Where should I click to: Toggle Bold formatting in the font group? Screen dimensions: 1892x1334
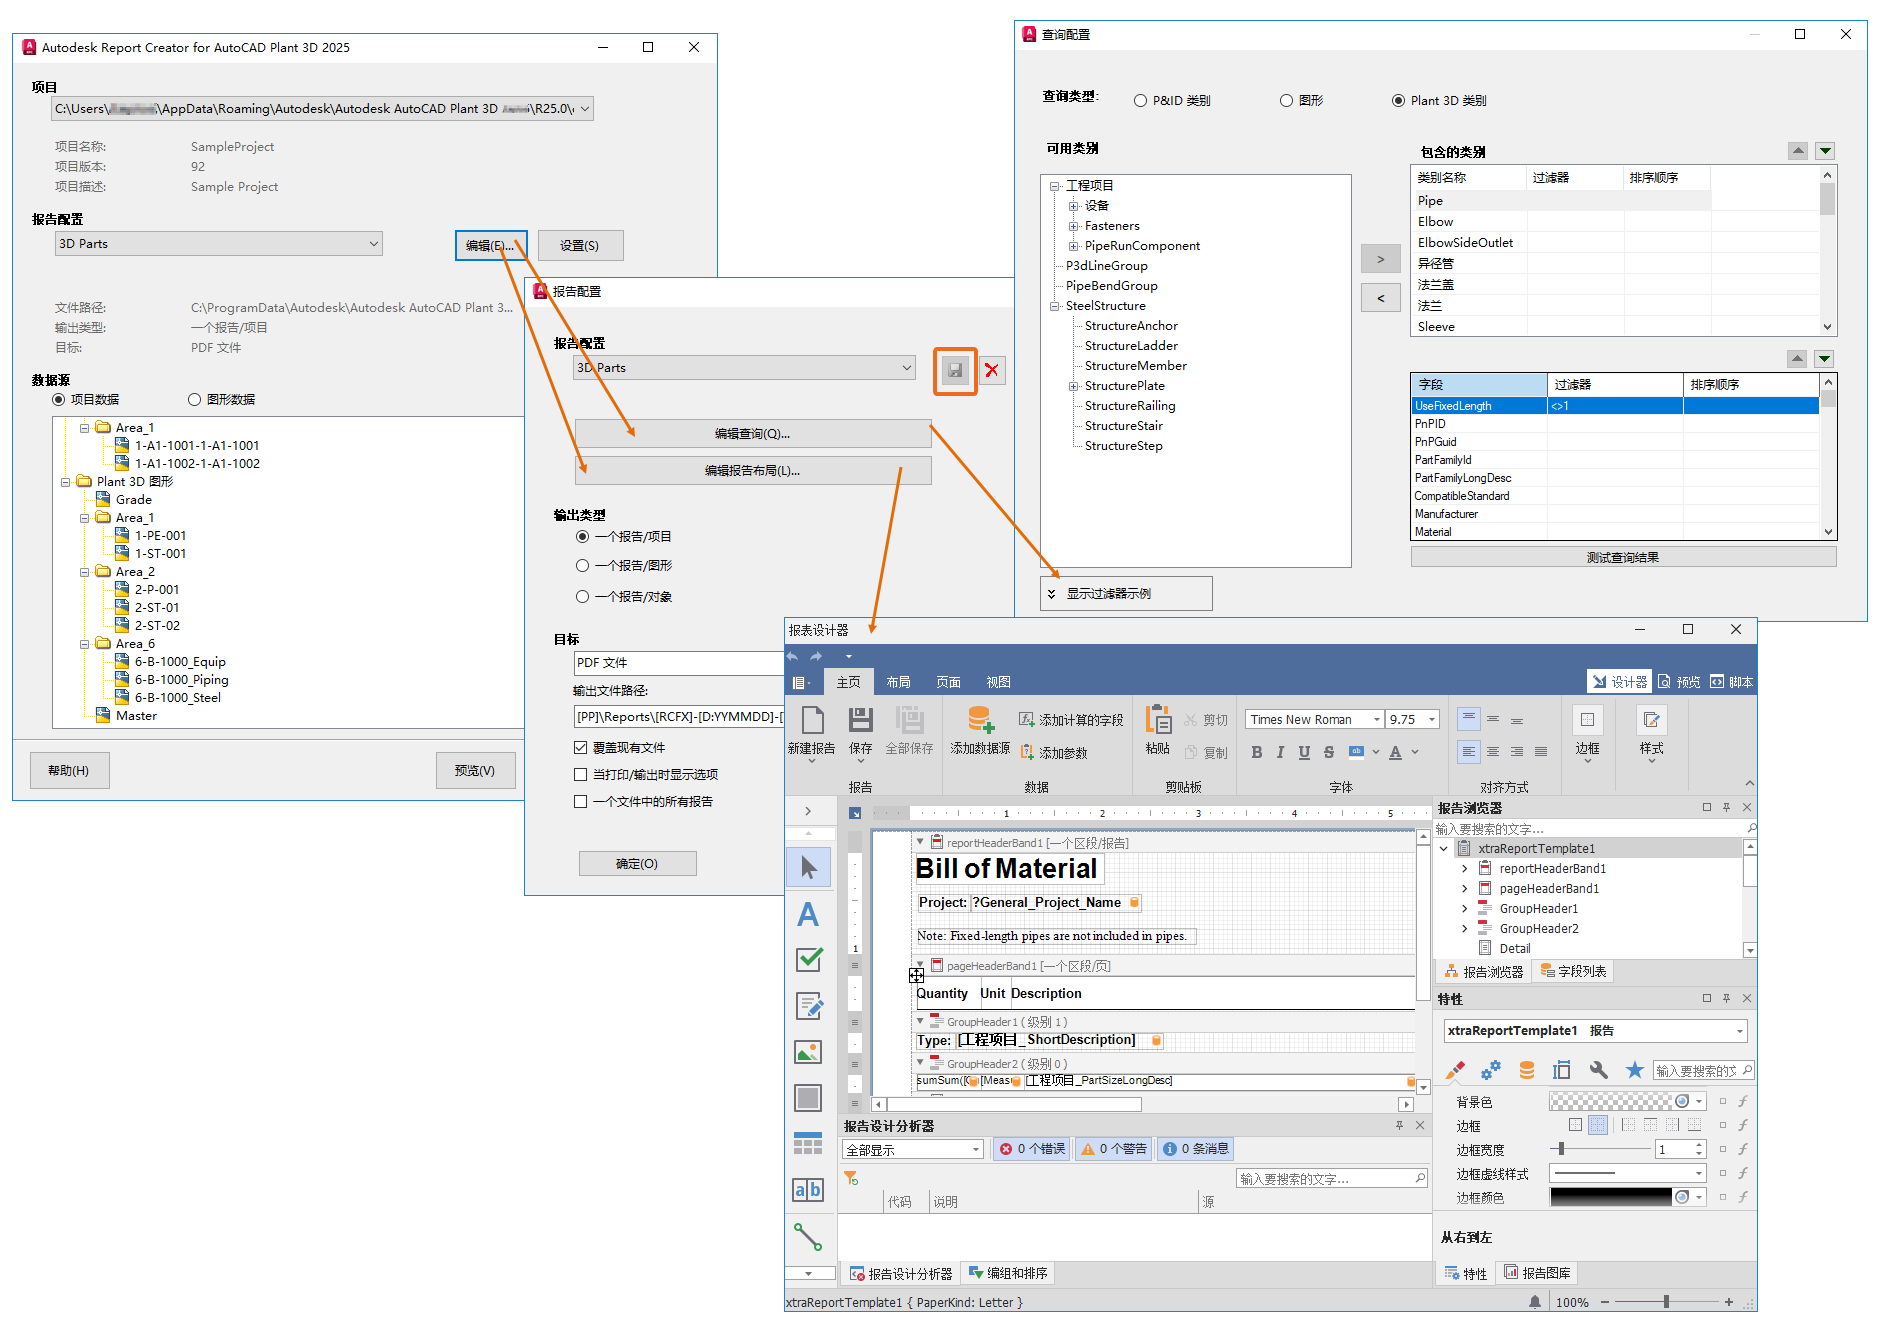click(x=1257, y=752)
